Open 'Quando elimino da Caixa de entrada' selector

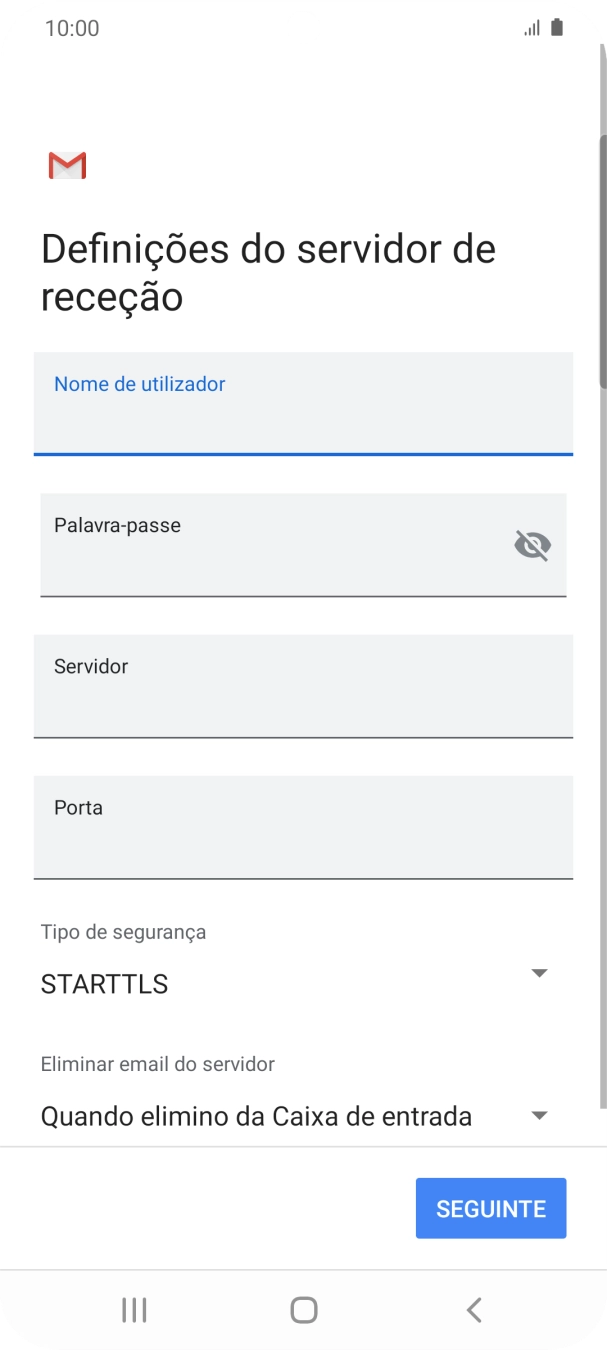tap(256, 1116)
